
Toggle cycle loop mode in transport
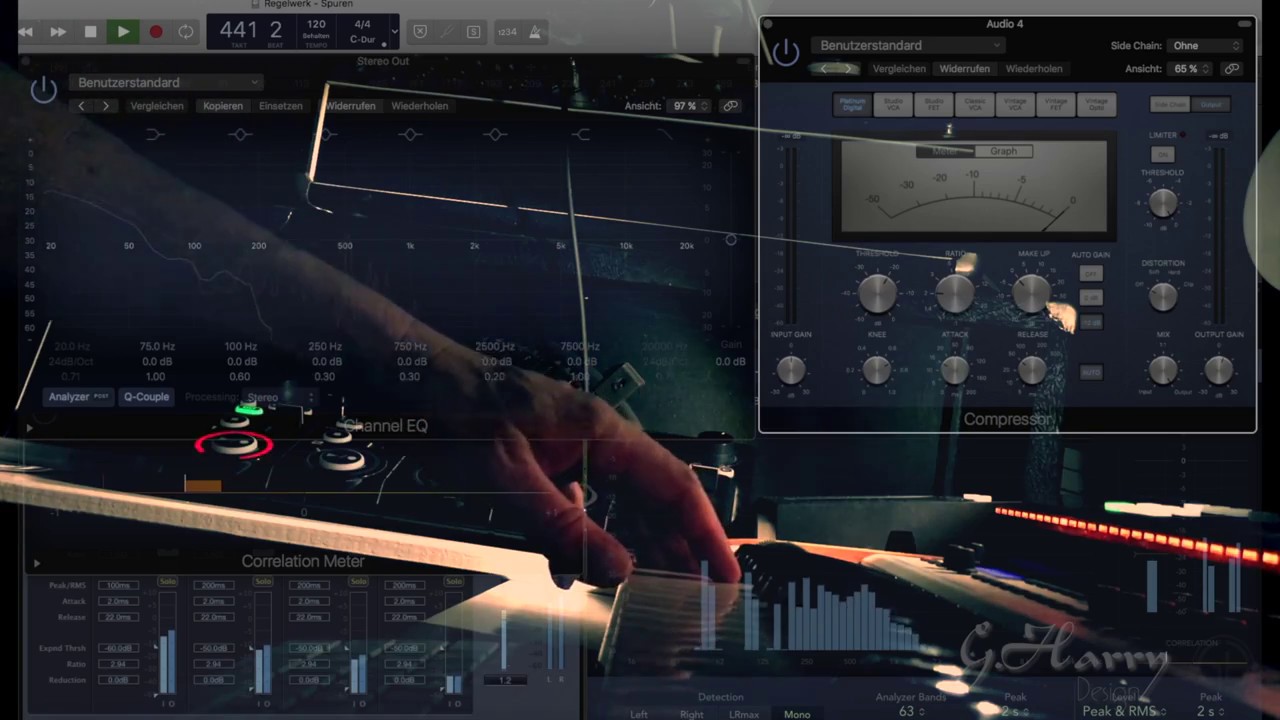click(186, 32)
